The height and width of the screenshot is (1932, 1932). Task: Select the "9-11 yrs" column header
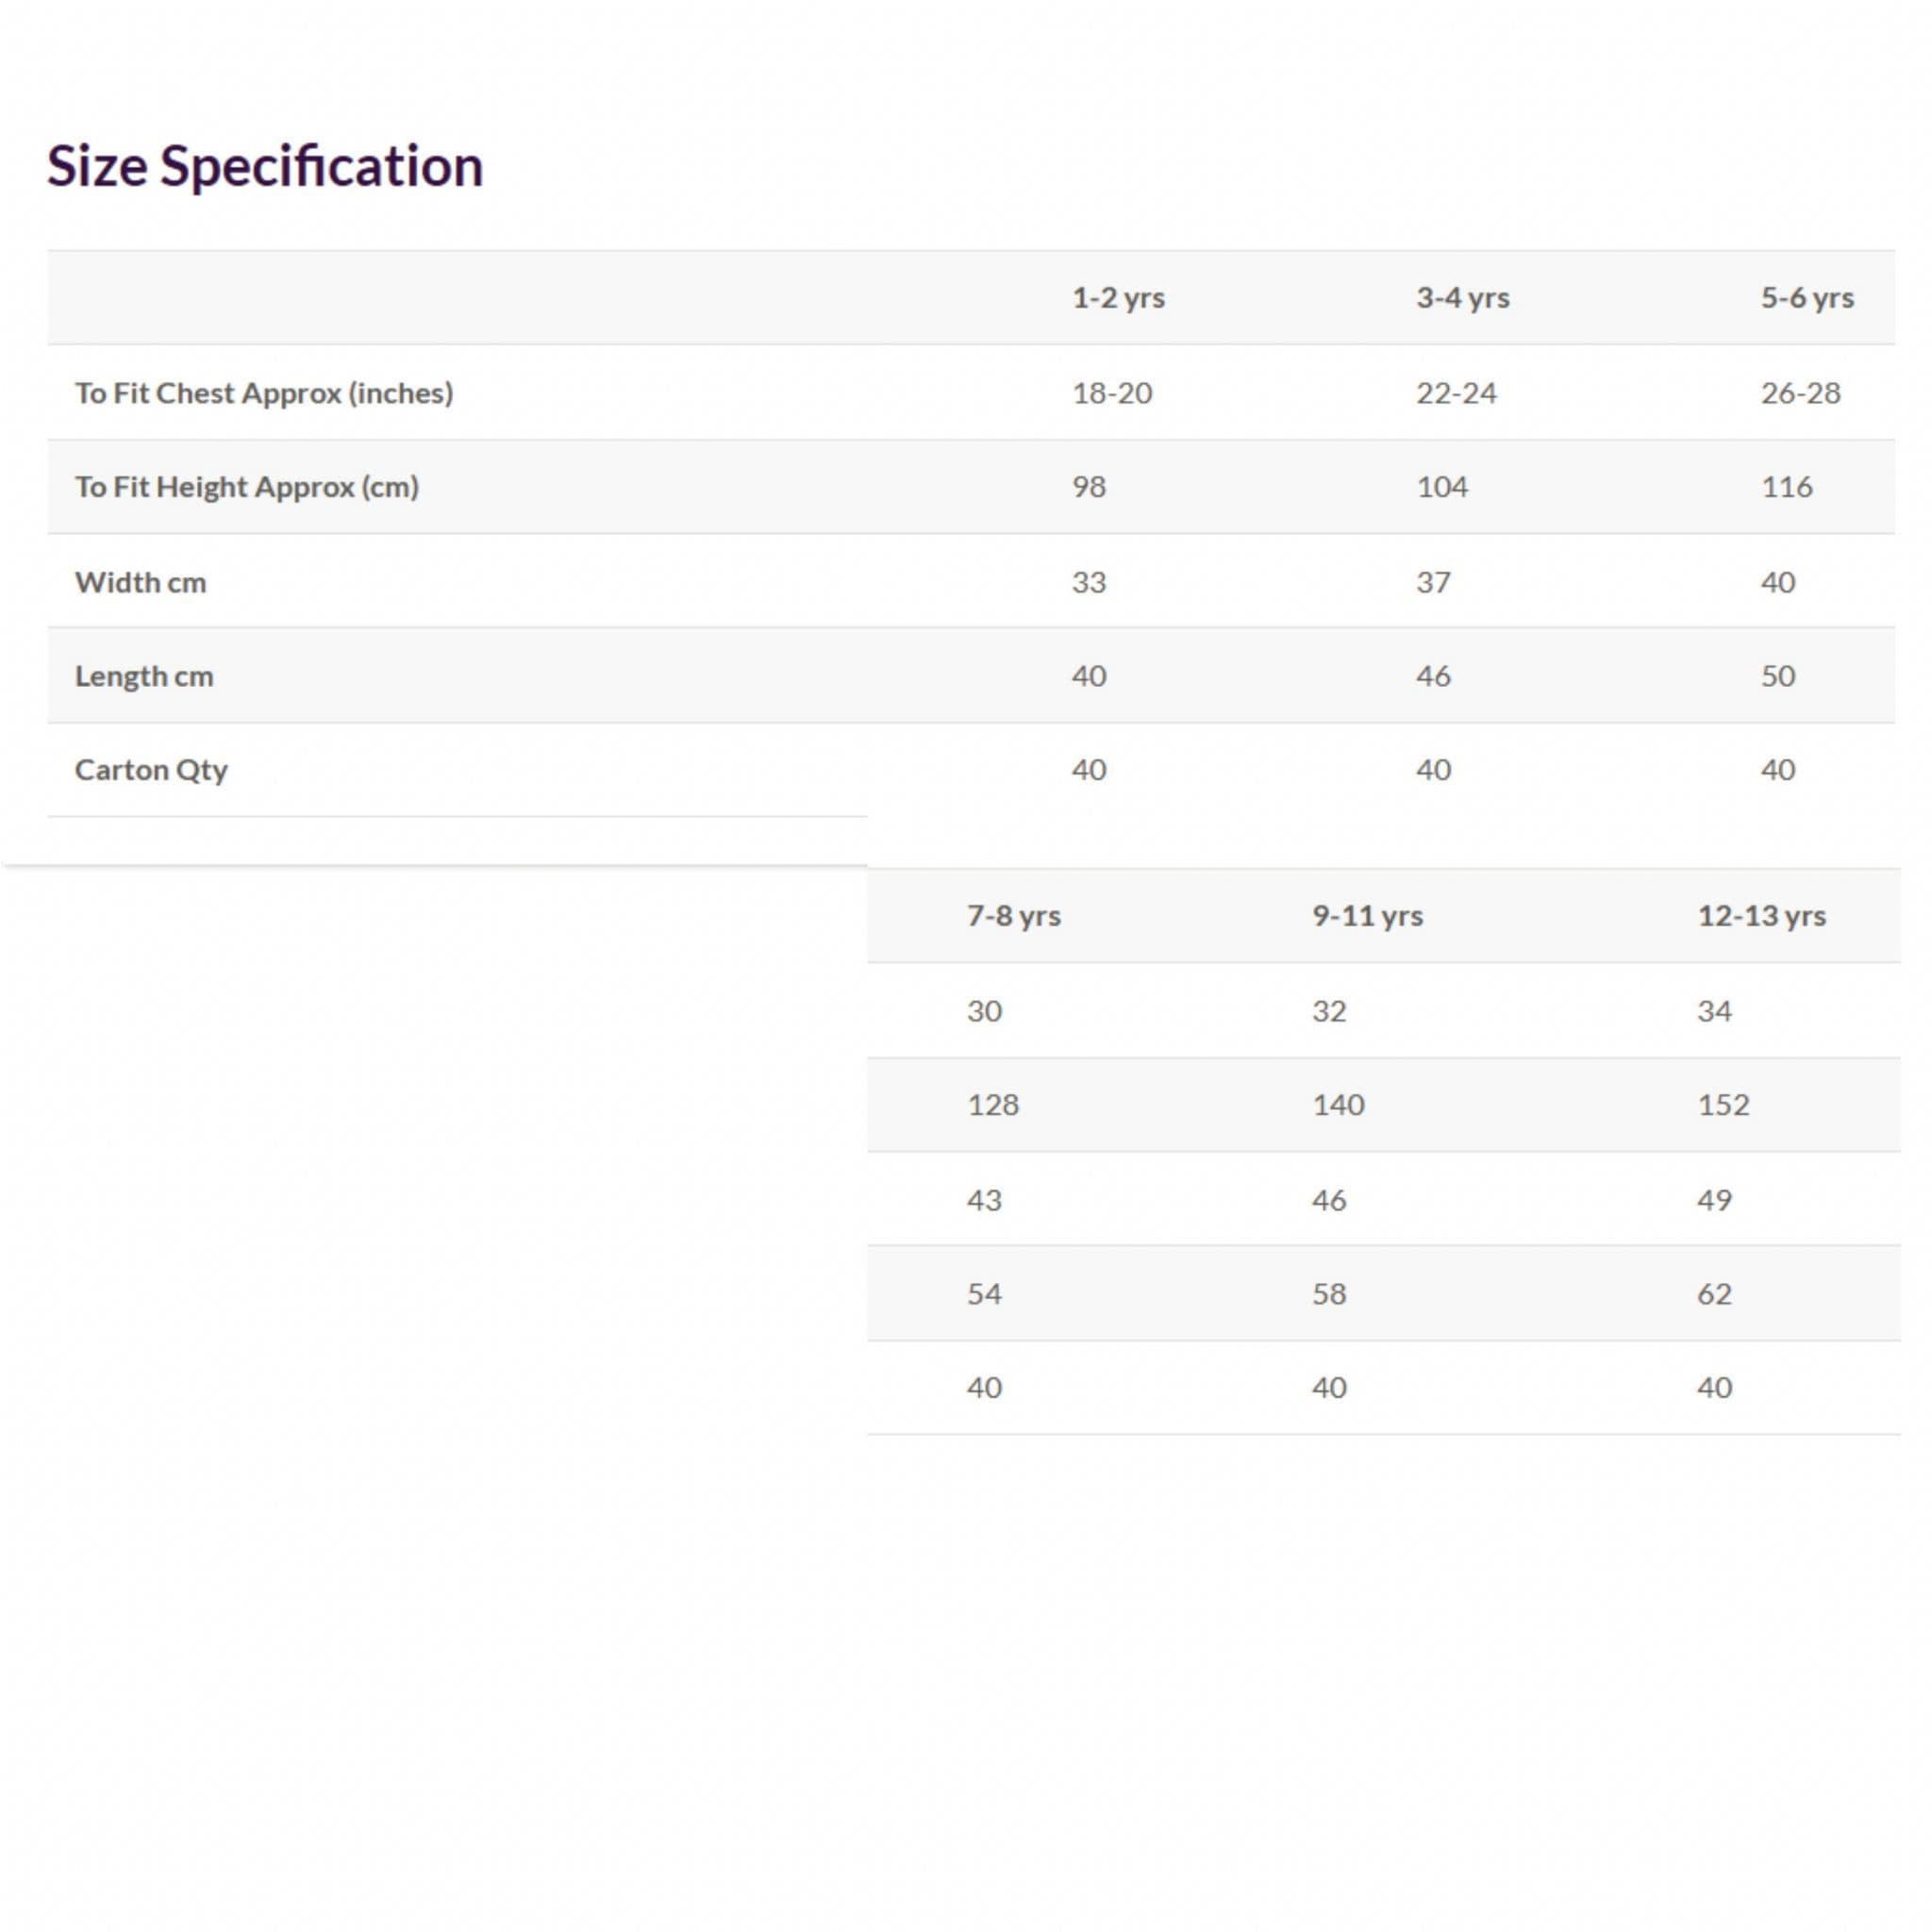1367,916
